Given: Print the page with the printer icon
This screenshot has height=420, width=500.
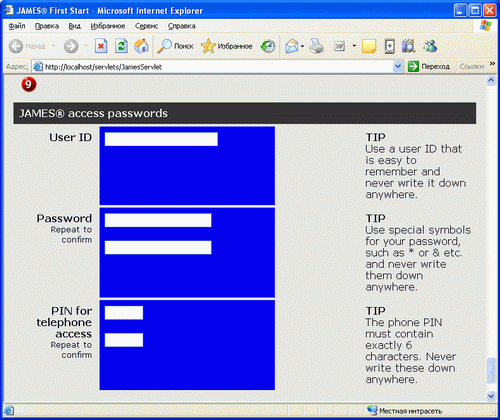Looking at the screenshot, I should (x=316, y=46).
